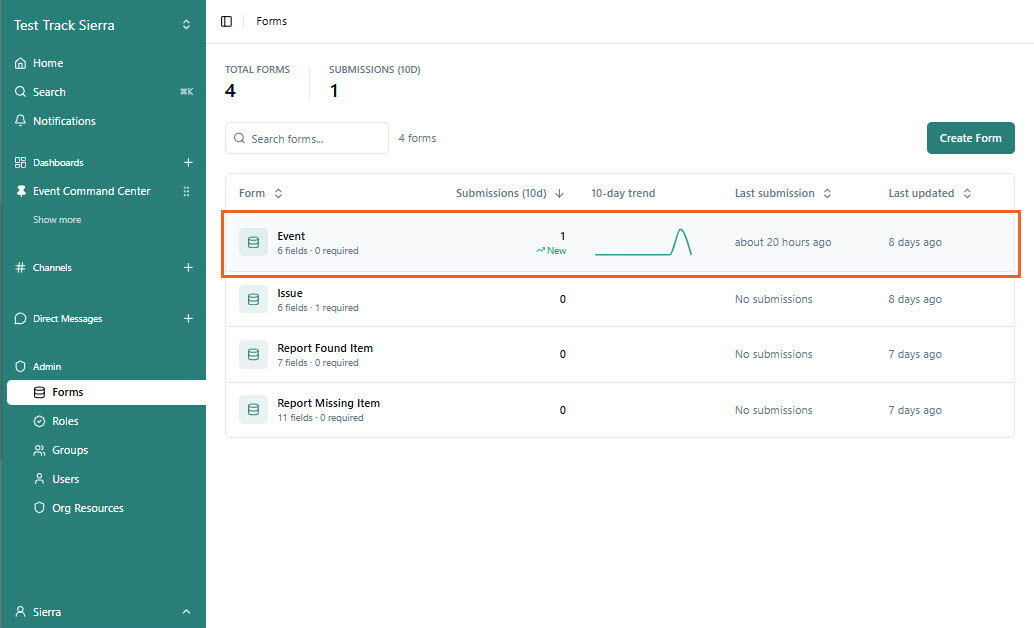
Task: Sort by Last submission column
Action: tap(783, 193)
